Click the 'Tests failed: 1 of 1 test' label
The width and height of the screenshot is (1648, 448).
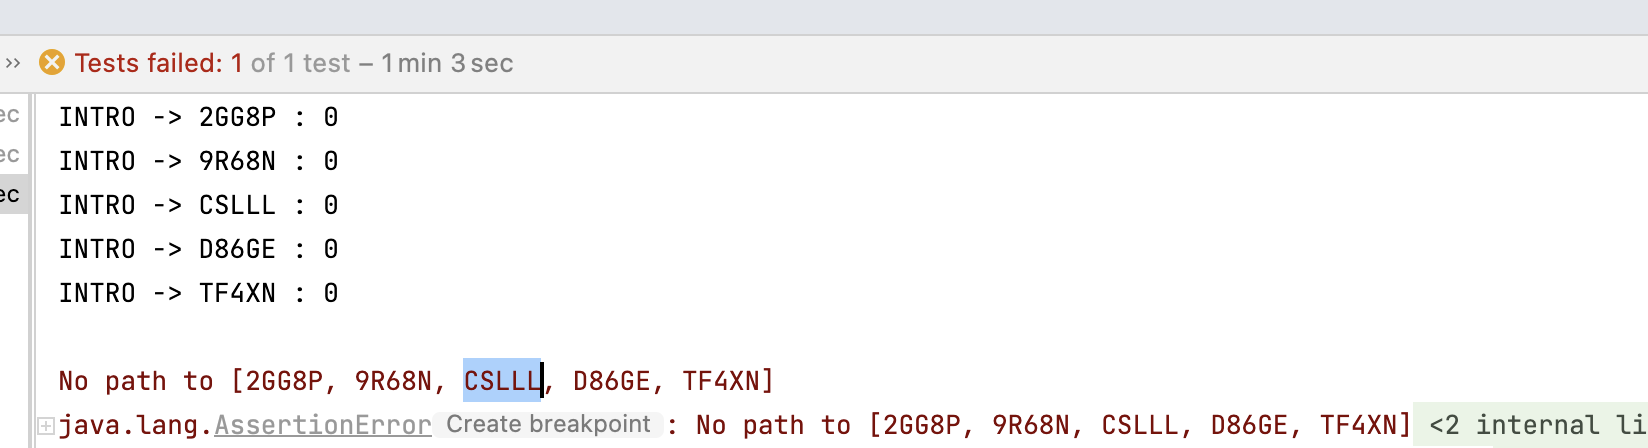pyautogui.click(x=212, y=63)
